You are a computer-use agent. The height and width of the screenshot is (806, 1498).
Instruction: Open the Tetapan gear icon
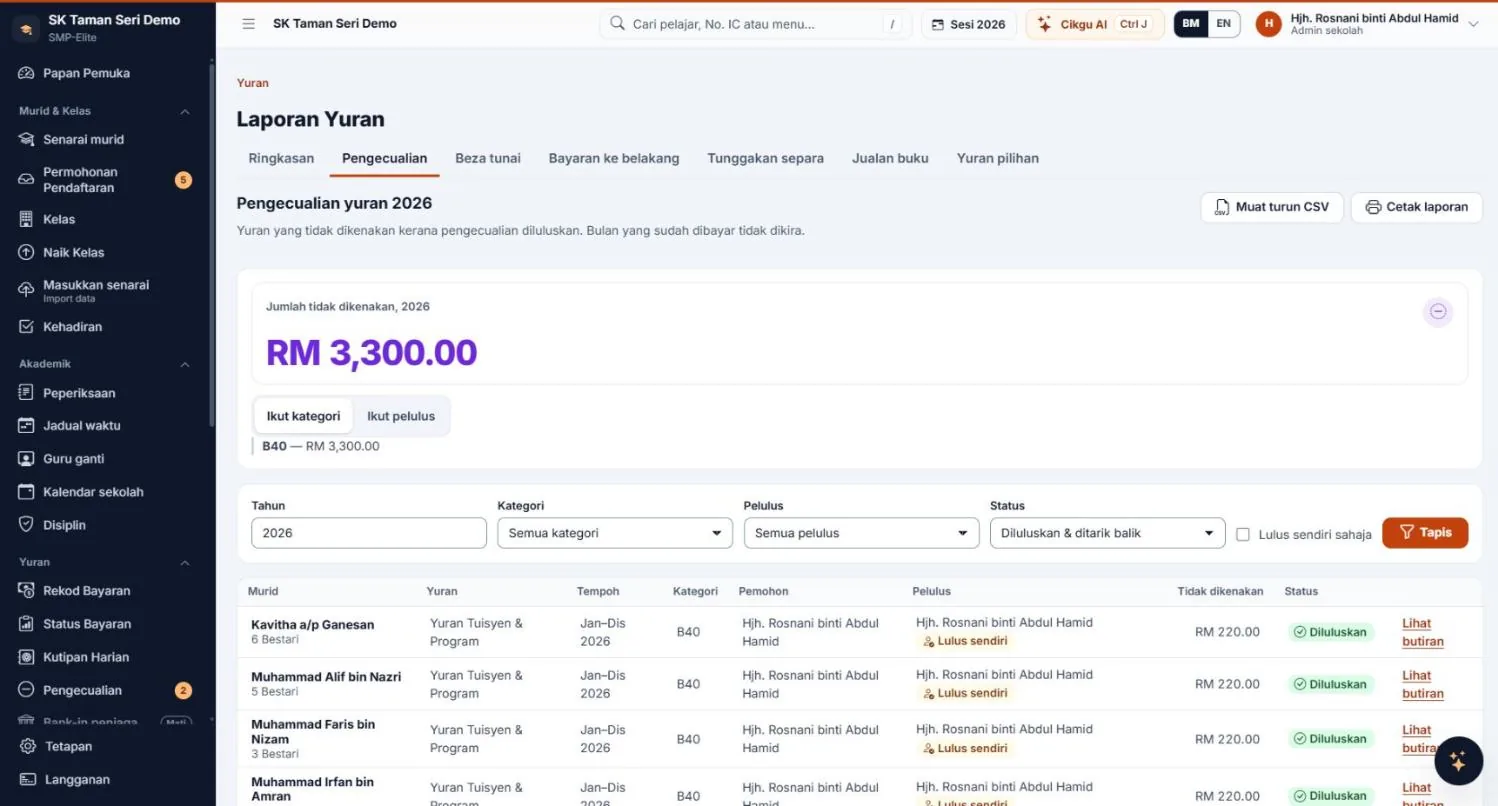coord(28,746)
